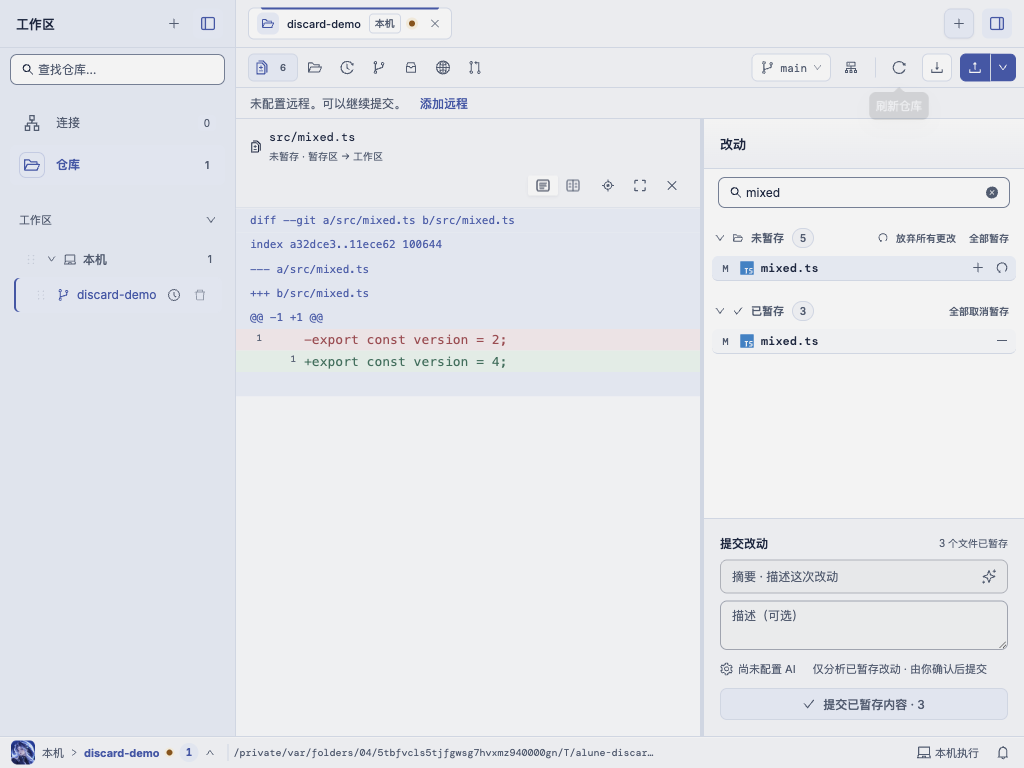The width and height of the screenshot is (1024, 768).
Task: Open the stash box icon
Action: tap(411, 67)
